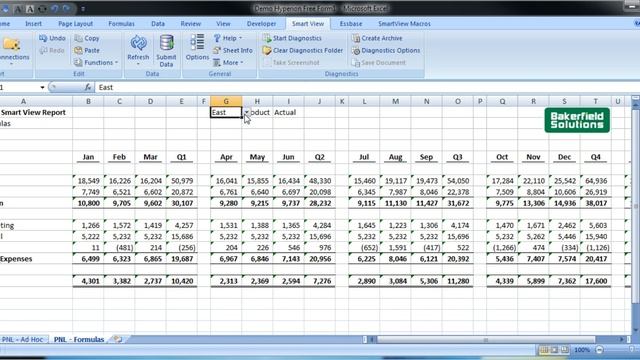
Task: Switch to the Formulas ribbon tab
Action: point(121,24)
